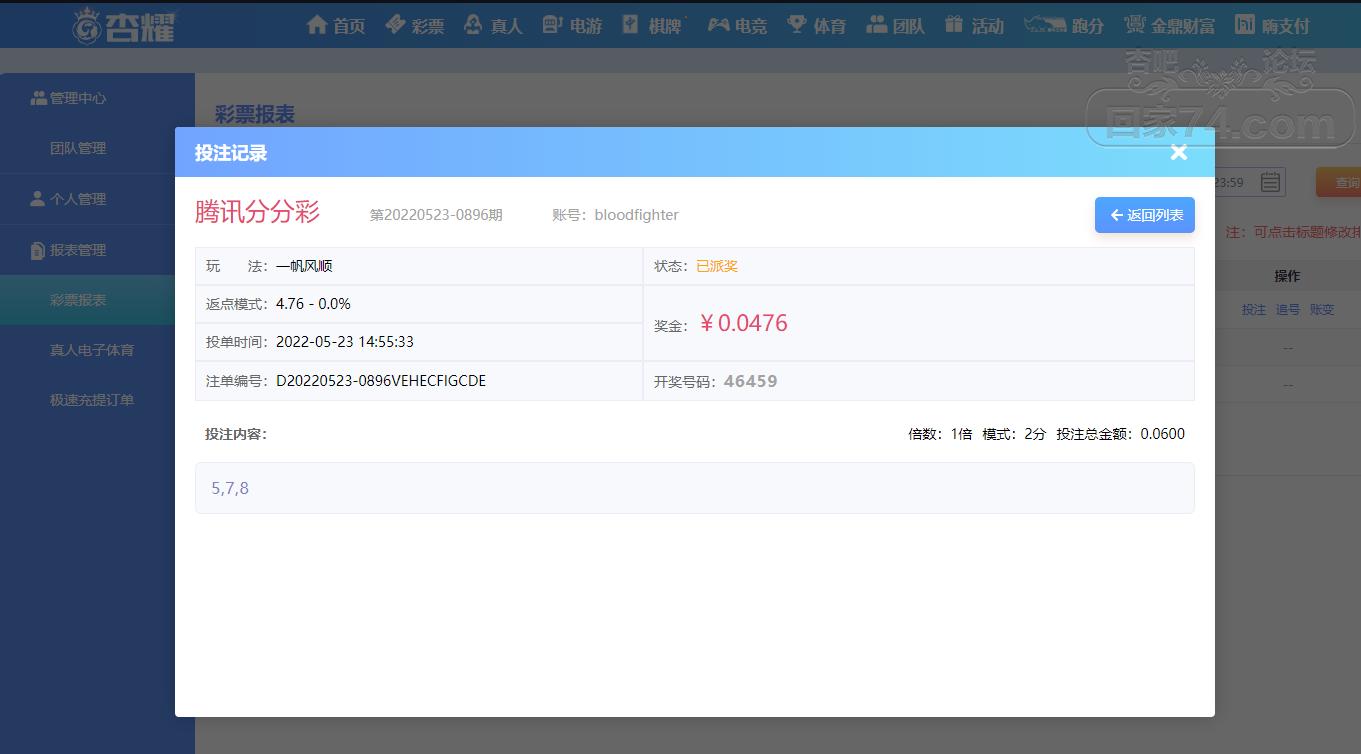Click the 返回列表 back button
1361x754 pixels.
[1145, 215]
